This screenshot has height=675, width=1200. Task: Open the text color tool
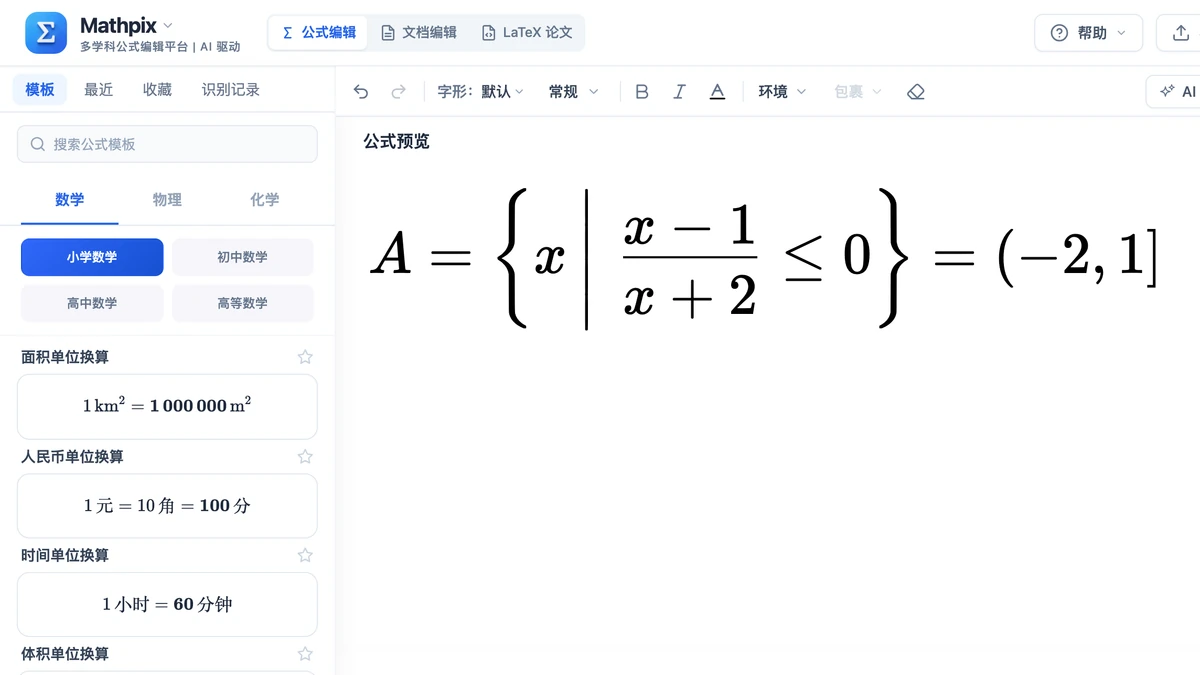[x=717, y=92]
